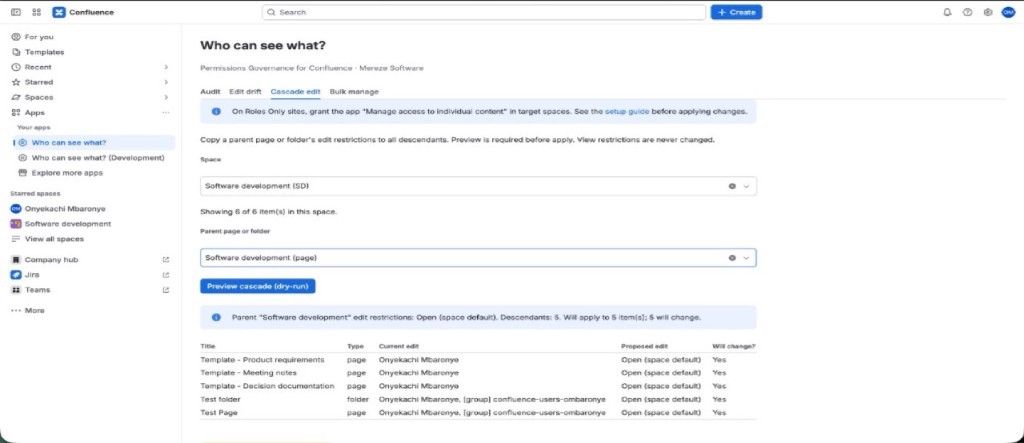This screenshot has width=1024, height=443.
Task: Click the Will change? column header
Action: coord(733,346)
